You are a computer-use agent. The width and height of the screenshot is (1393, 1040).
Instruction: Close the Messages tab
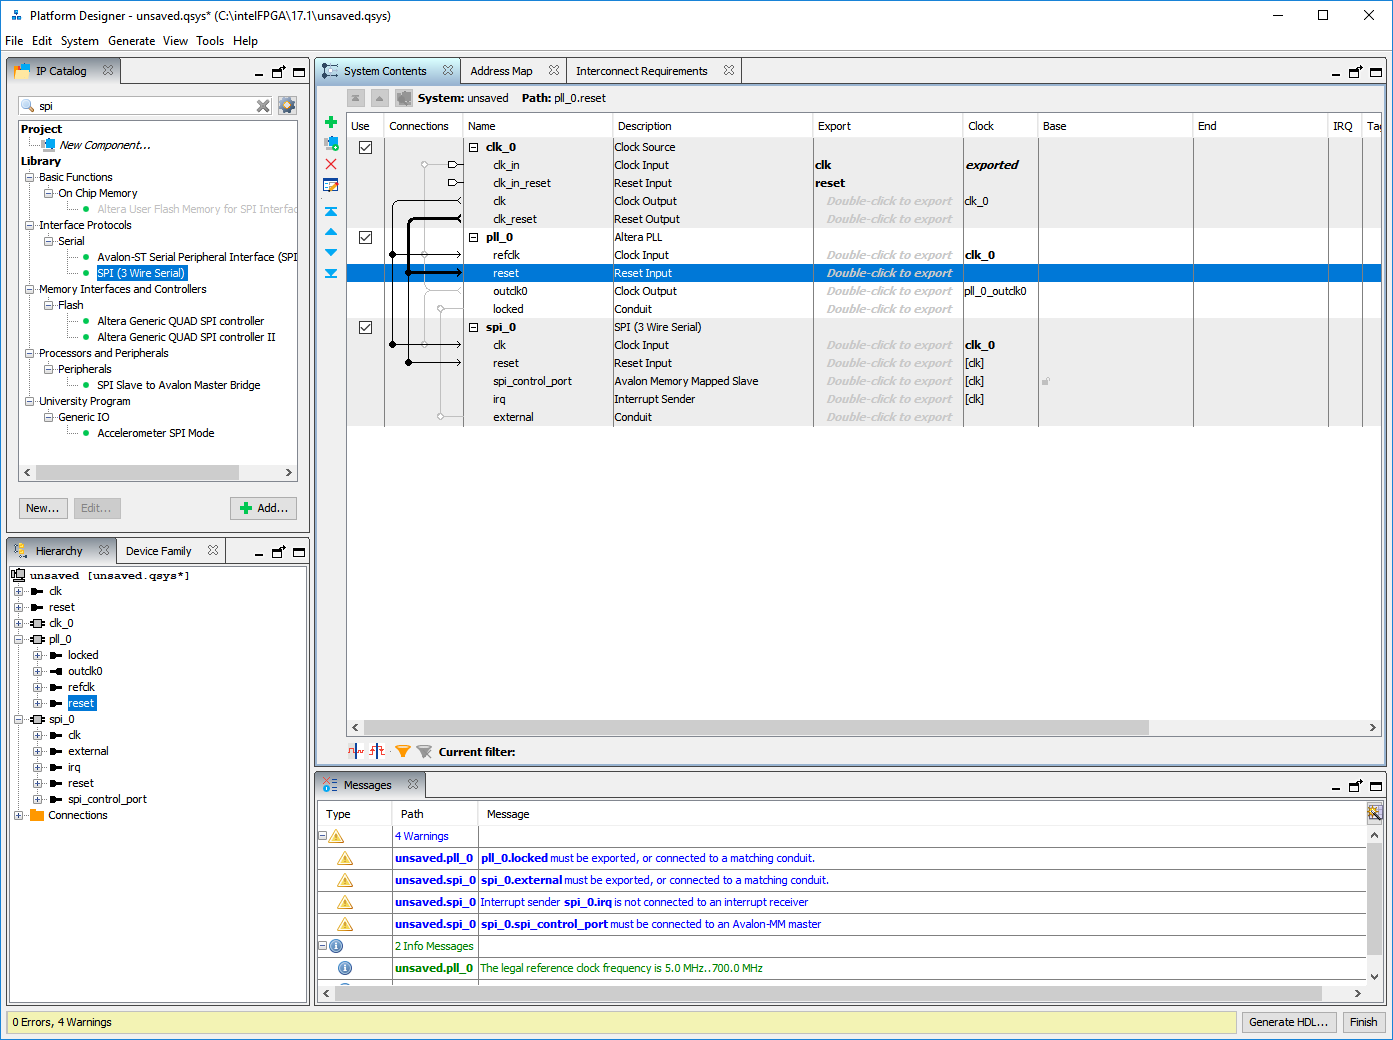[x=413, y=784]
